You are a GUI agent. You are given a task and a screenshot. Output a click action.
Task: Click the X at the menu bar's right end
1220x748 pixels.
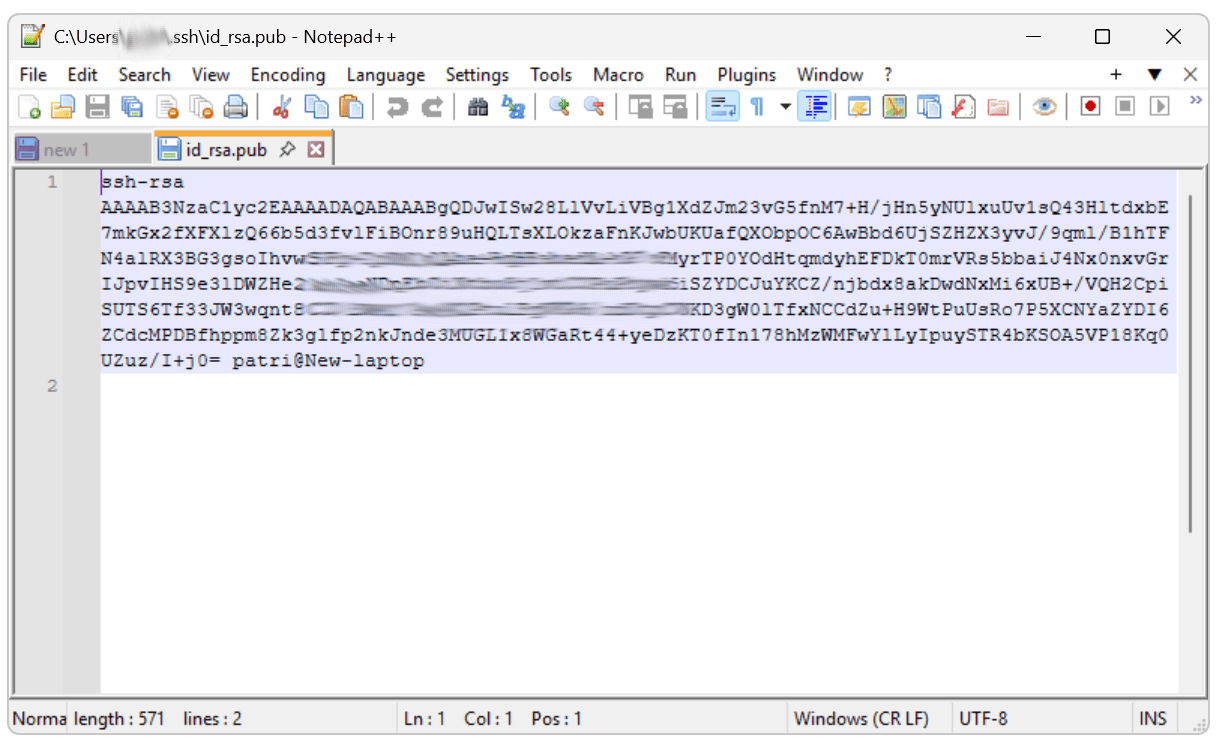click(x=1190, y=75)
